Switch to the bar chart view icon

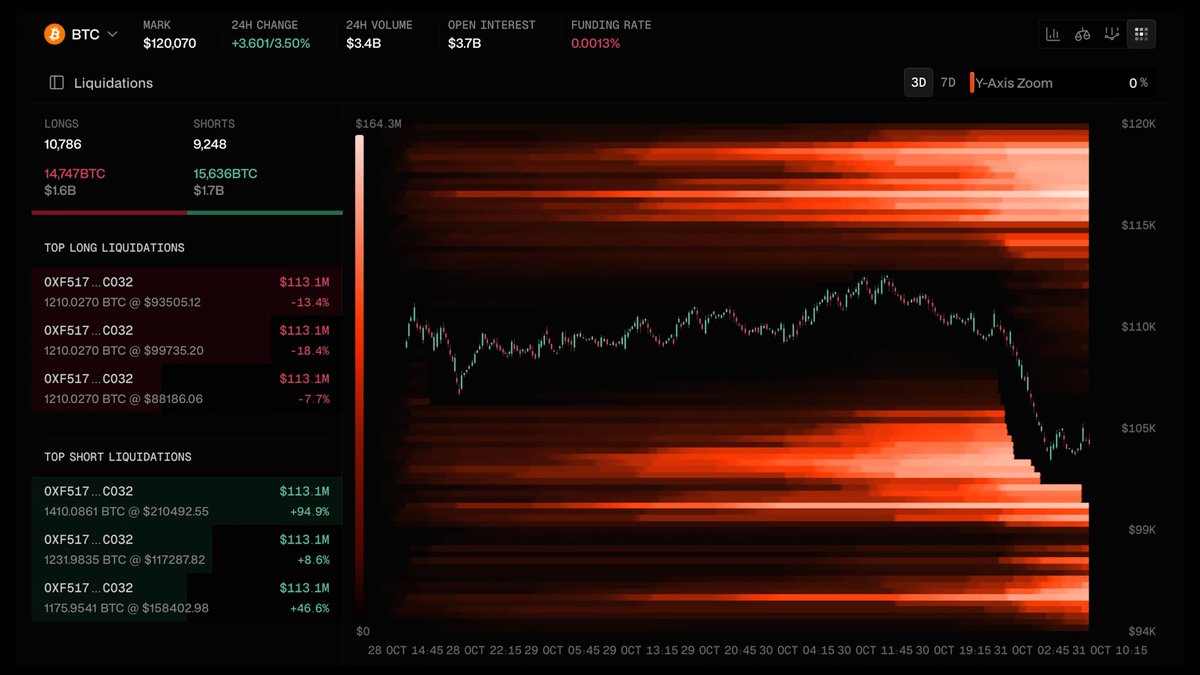pyautogui.click(x=1053, y=34)
